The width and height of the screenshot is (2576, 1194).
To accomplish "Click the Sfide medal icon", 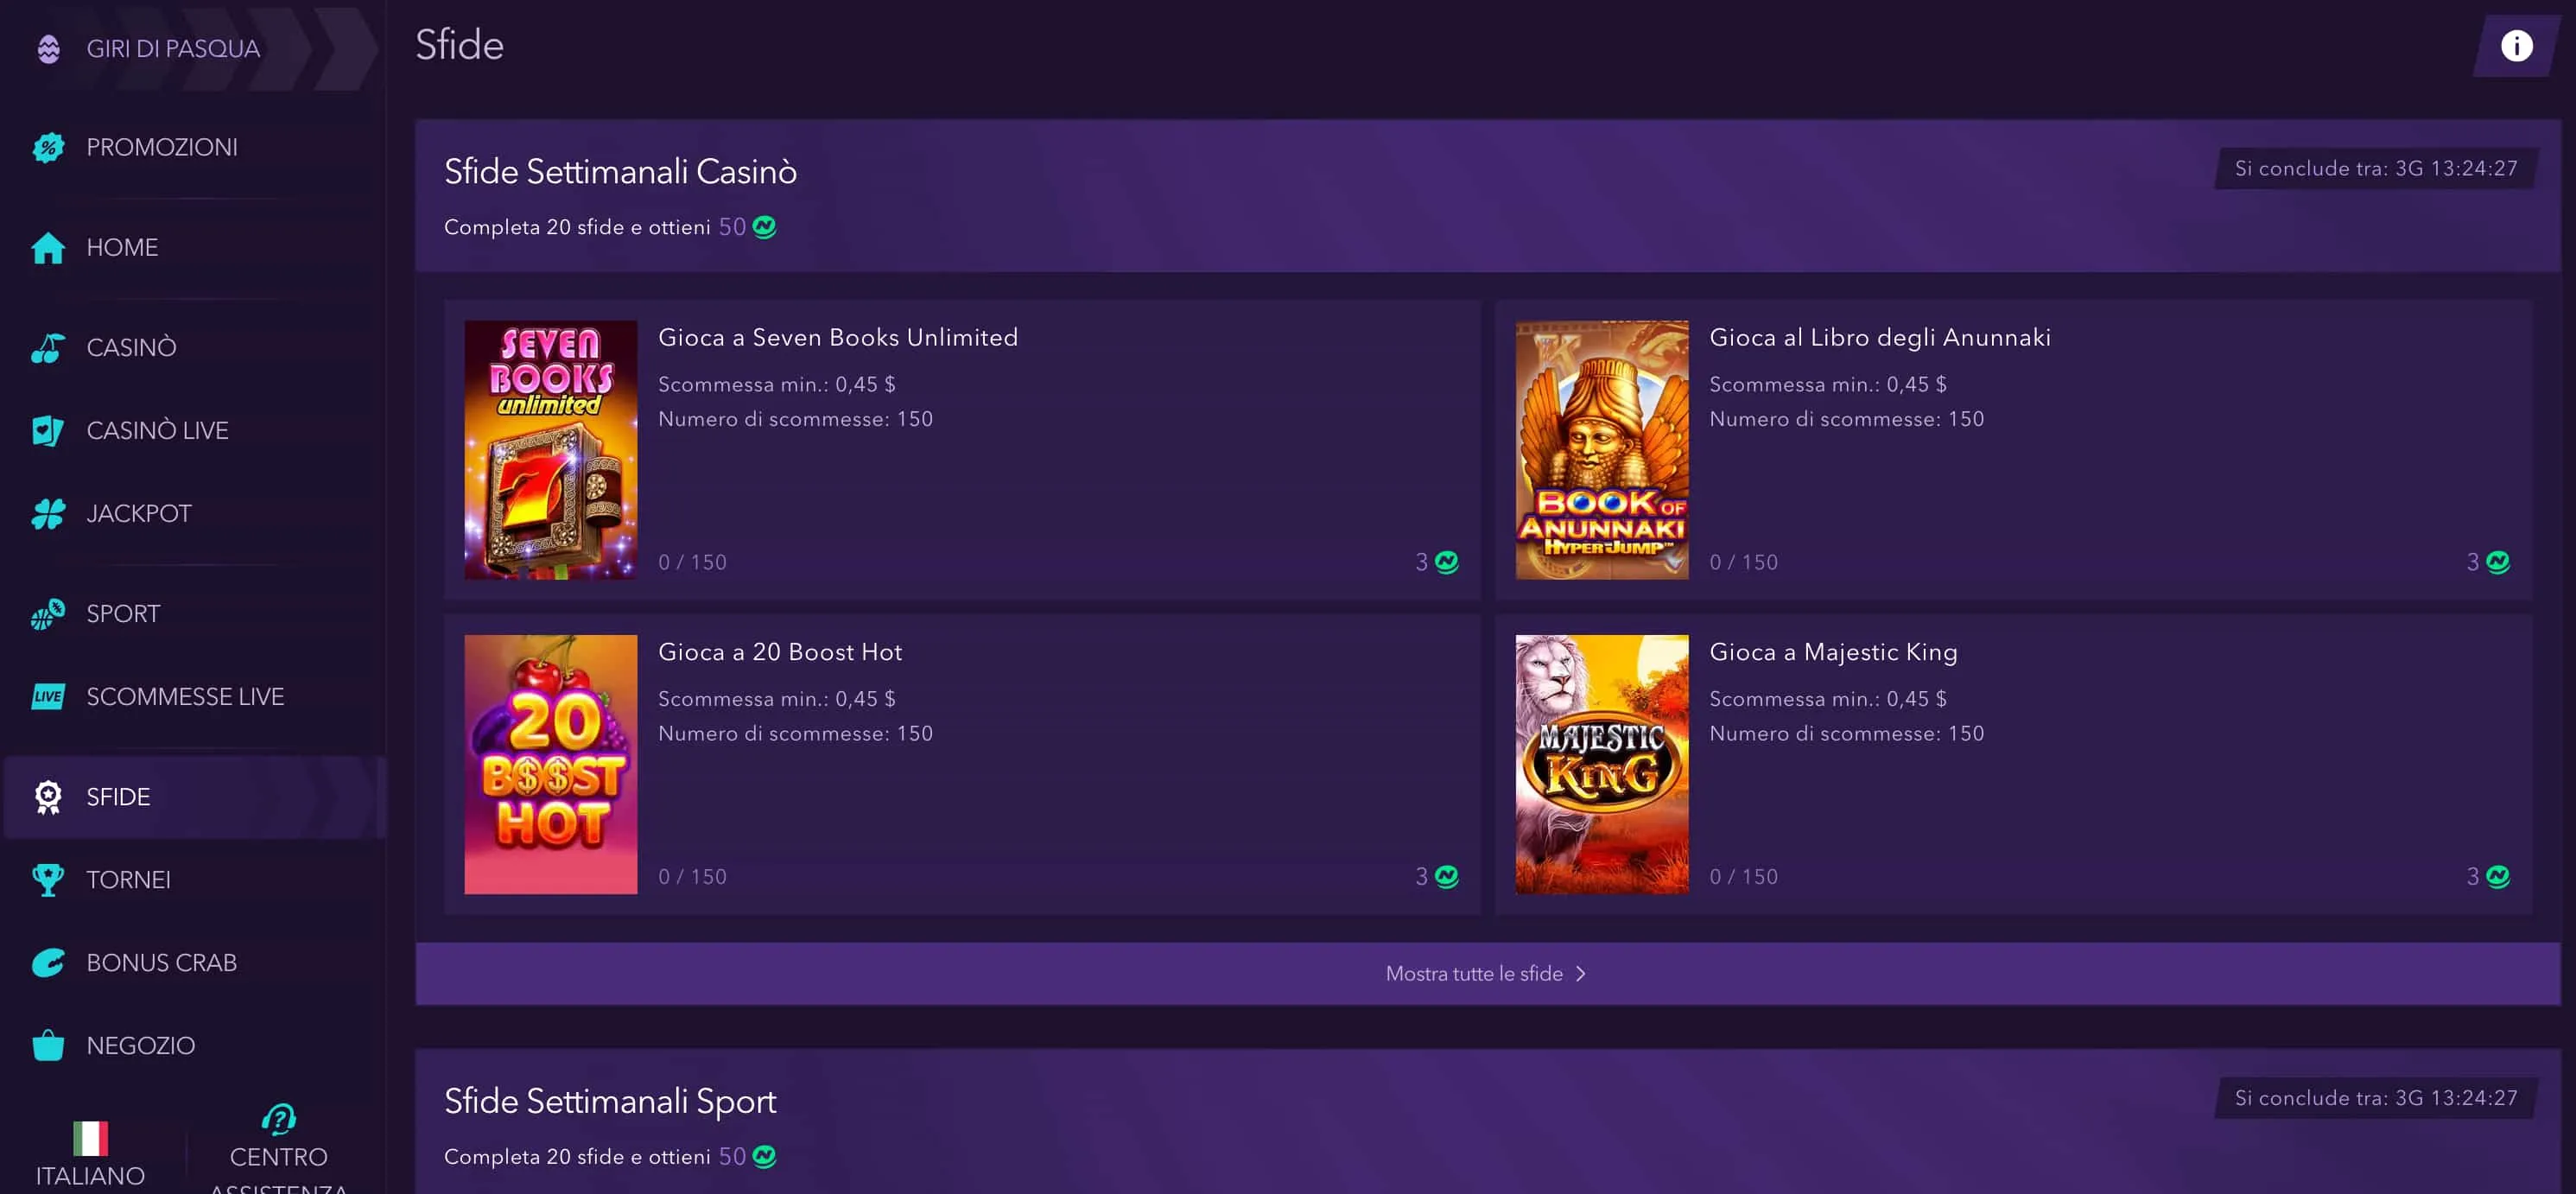I will (48, 796).
